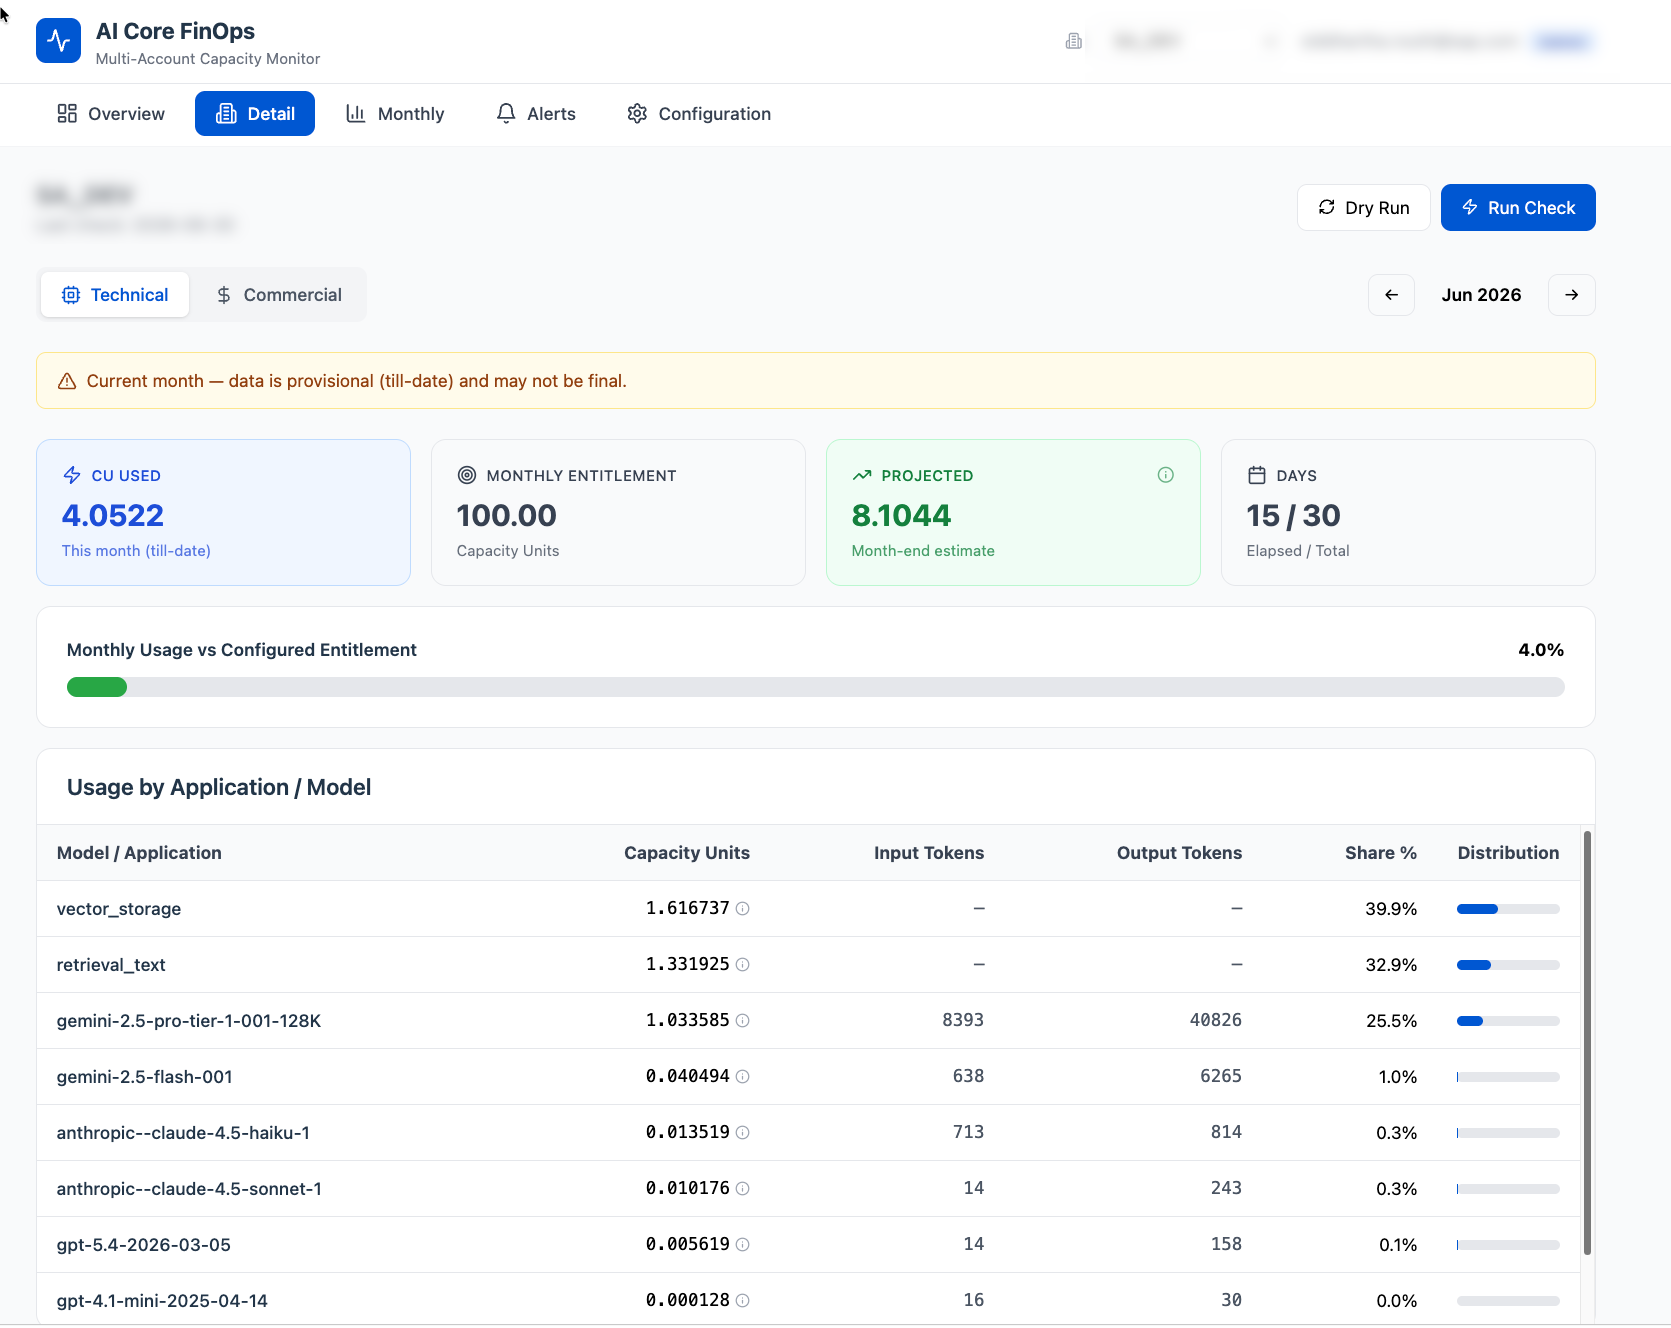Image resolution: width=1671 pixels, height=1328 pixels.
Task: Click the 8.1044 projected value
Action: click(902, 515)
